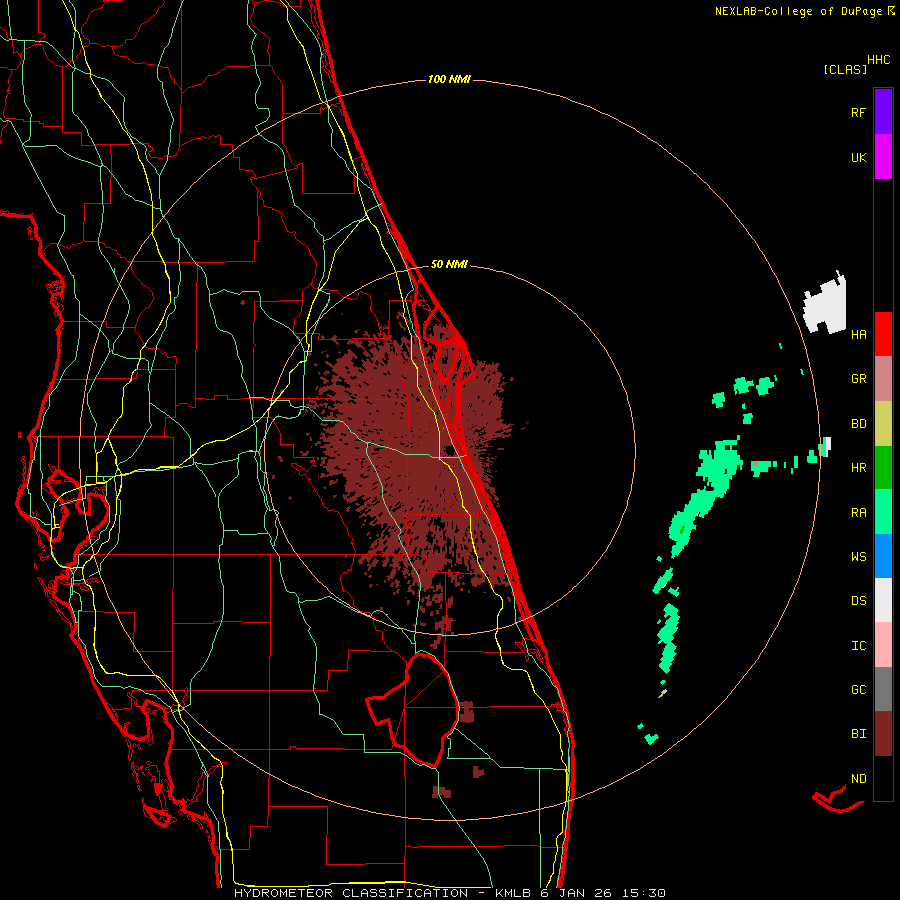Click the RF legend label

[858, 112]
